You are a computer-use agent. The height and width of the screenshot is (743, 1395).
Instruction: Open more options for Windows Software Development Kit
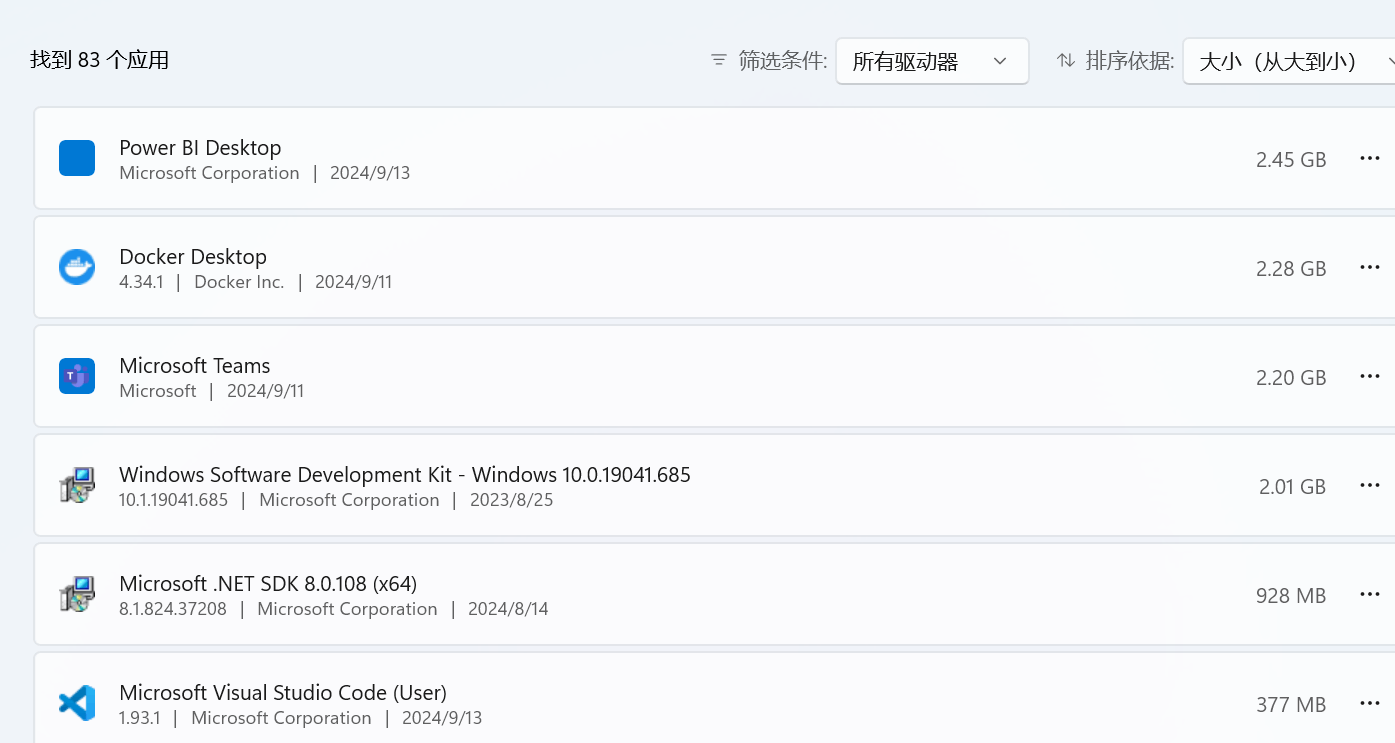click(x=1370, y=485)
